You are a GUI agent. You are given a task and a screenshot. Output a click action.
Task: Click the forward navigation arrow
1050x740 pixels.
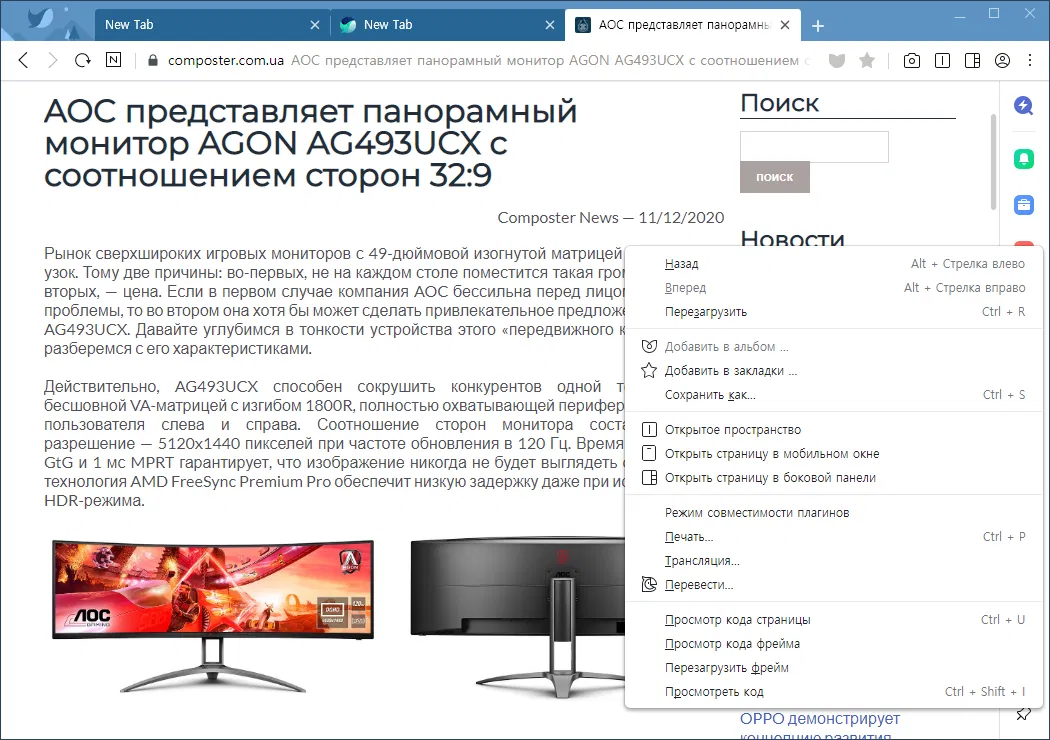click(x=53, y=60)
